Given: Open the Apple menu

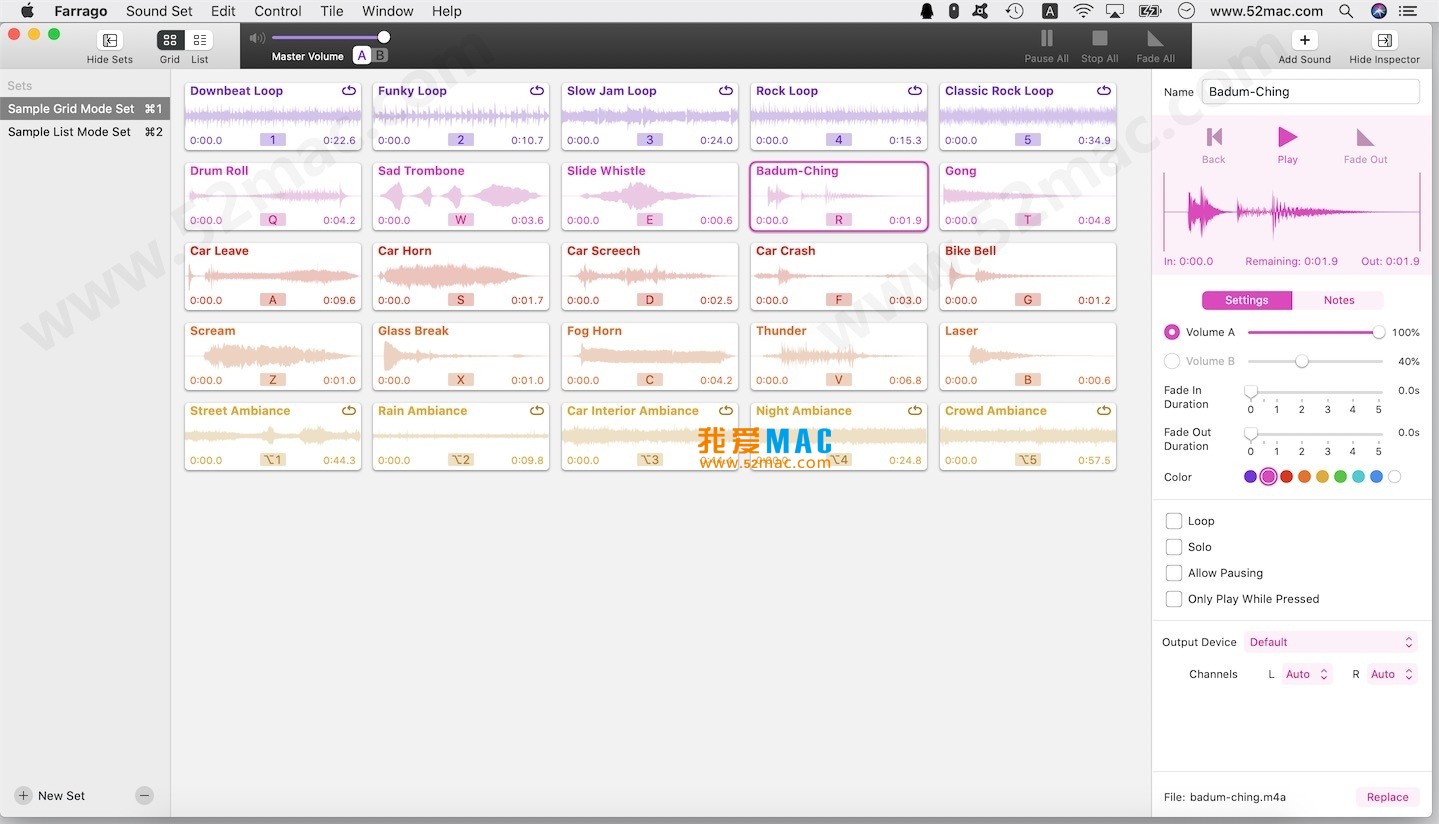Looking at the screenshot, I should [x=27, y=11].
